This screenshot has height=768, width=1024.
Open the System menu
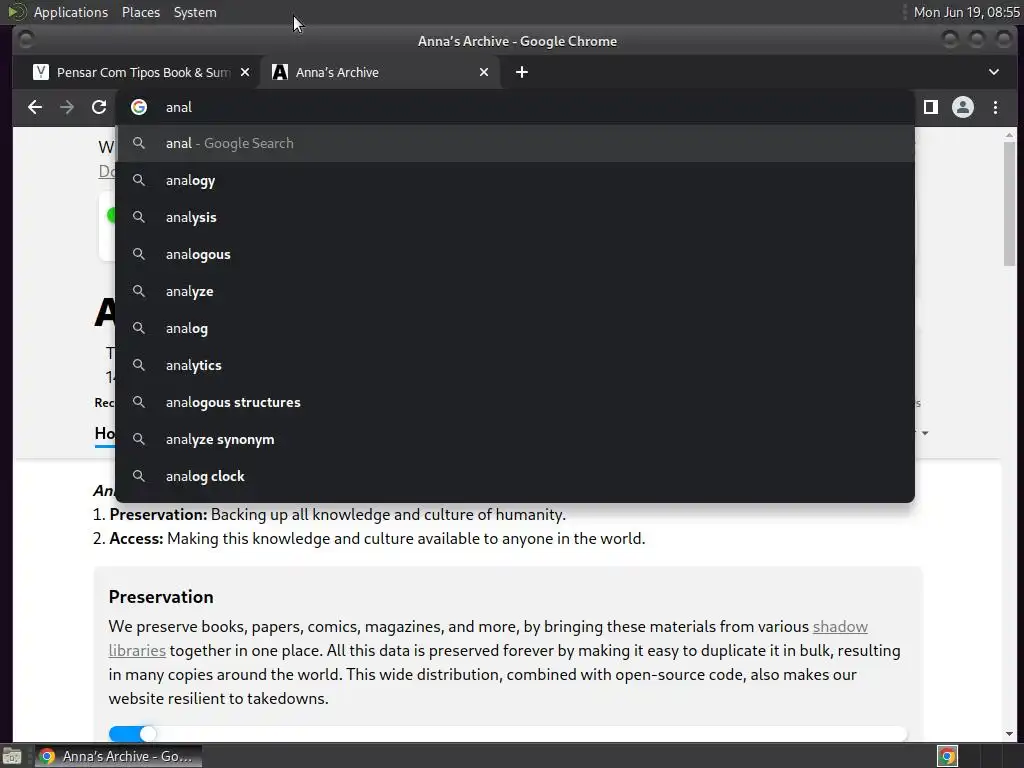point(195,12)
